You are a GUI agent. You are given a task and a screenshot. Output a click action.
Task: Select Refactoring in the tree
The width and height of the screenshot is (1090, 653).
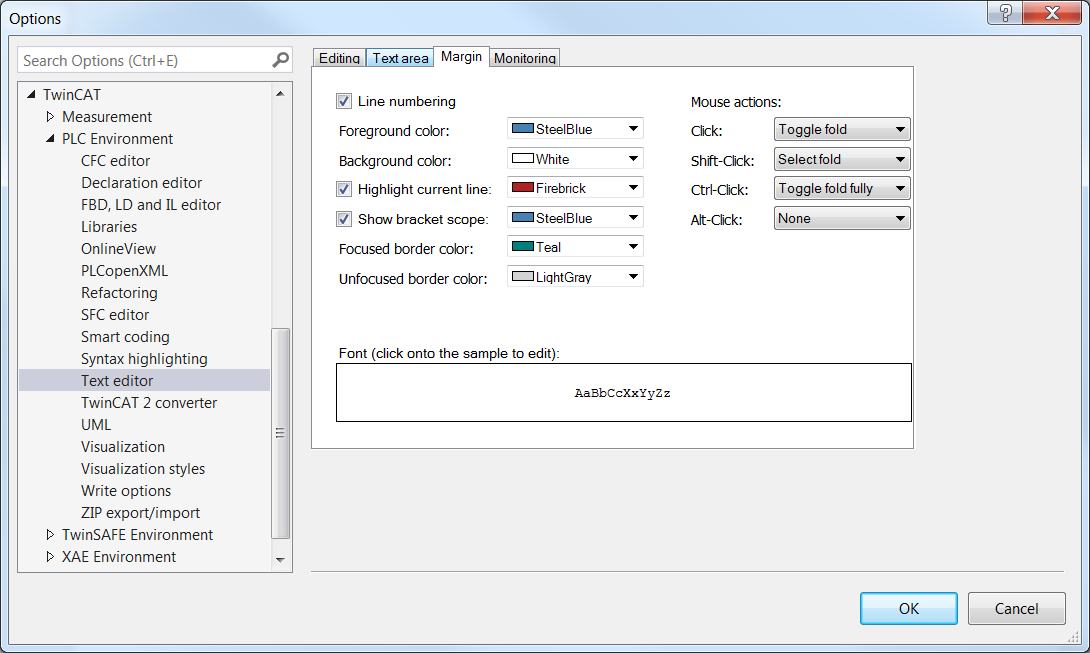coord(120,293)
